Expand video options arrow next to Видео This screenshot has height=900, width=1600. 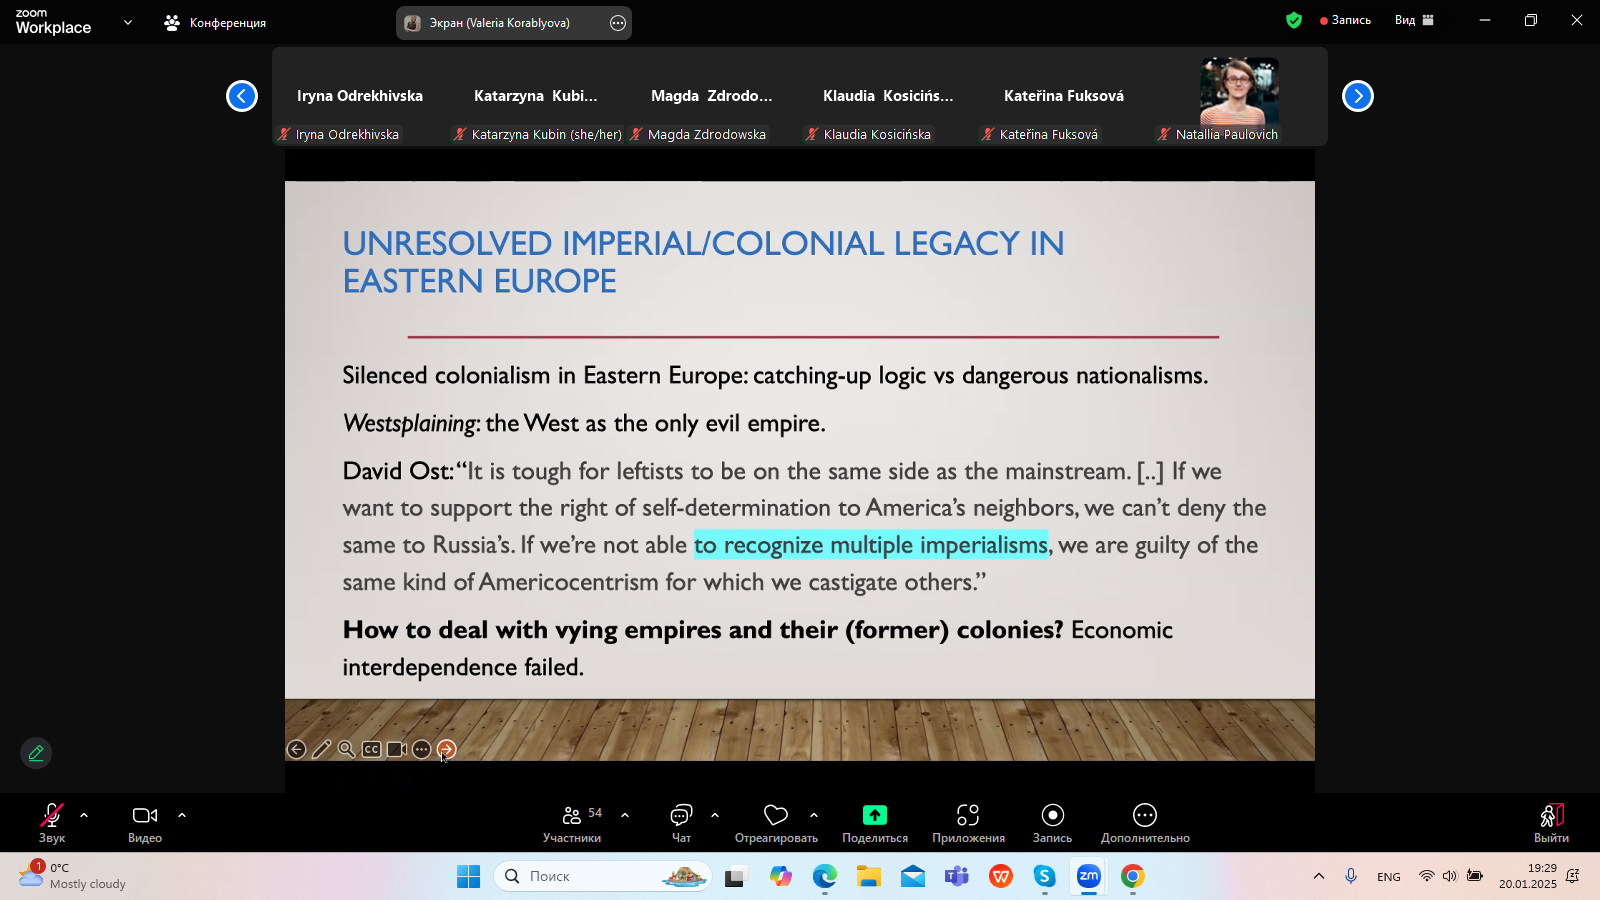[182, 815]
